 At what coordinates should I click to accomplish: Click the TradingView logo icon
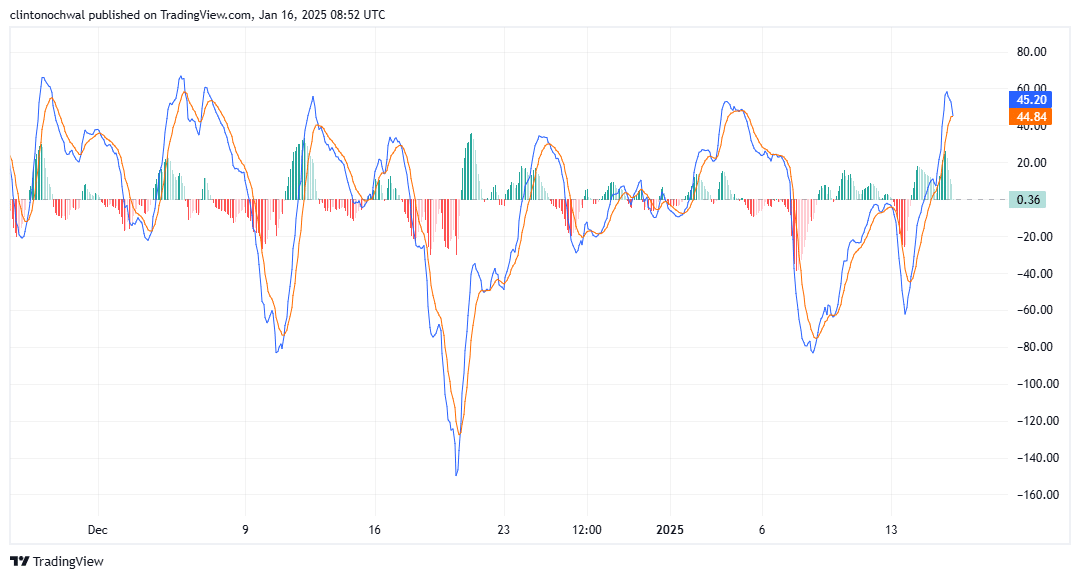[19, 562]
